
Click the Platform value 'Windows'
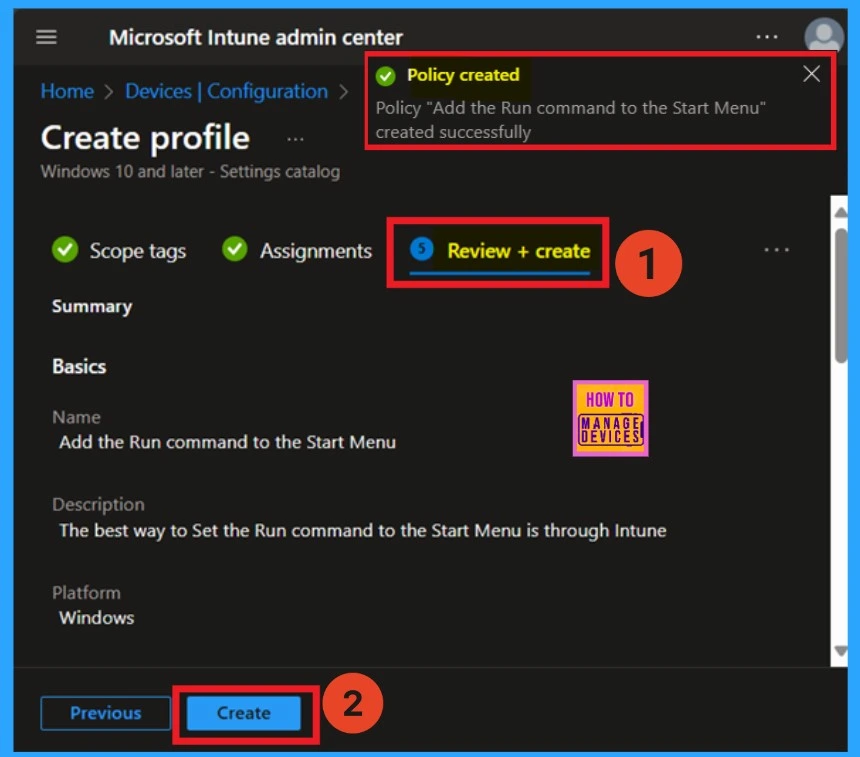[x=97, y=618]
